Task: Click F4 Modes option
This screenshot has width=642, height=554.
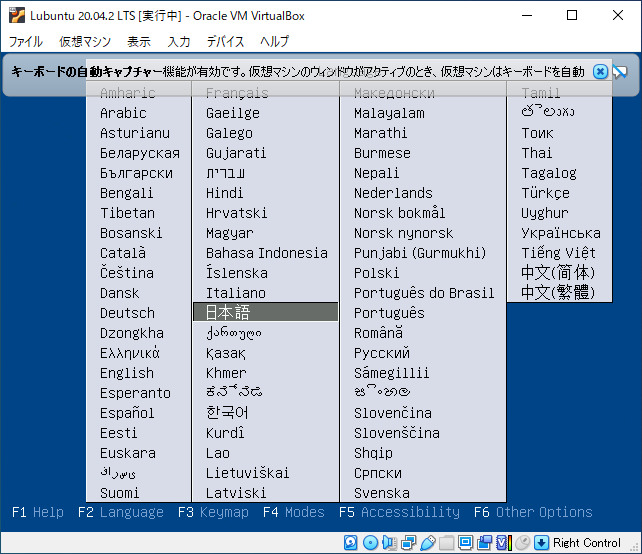Action: coord(294,512)
